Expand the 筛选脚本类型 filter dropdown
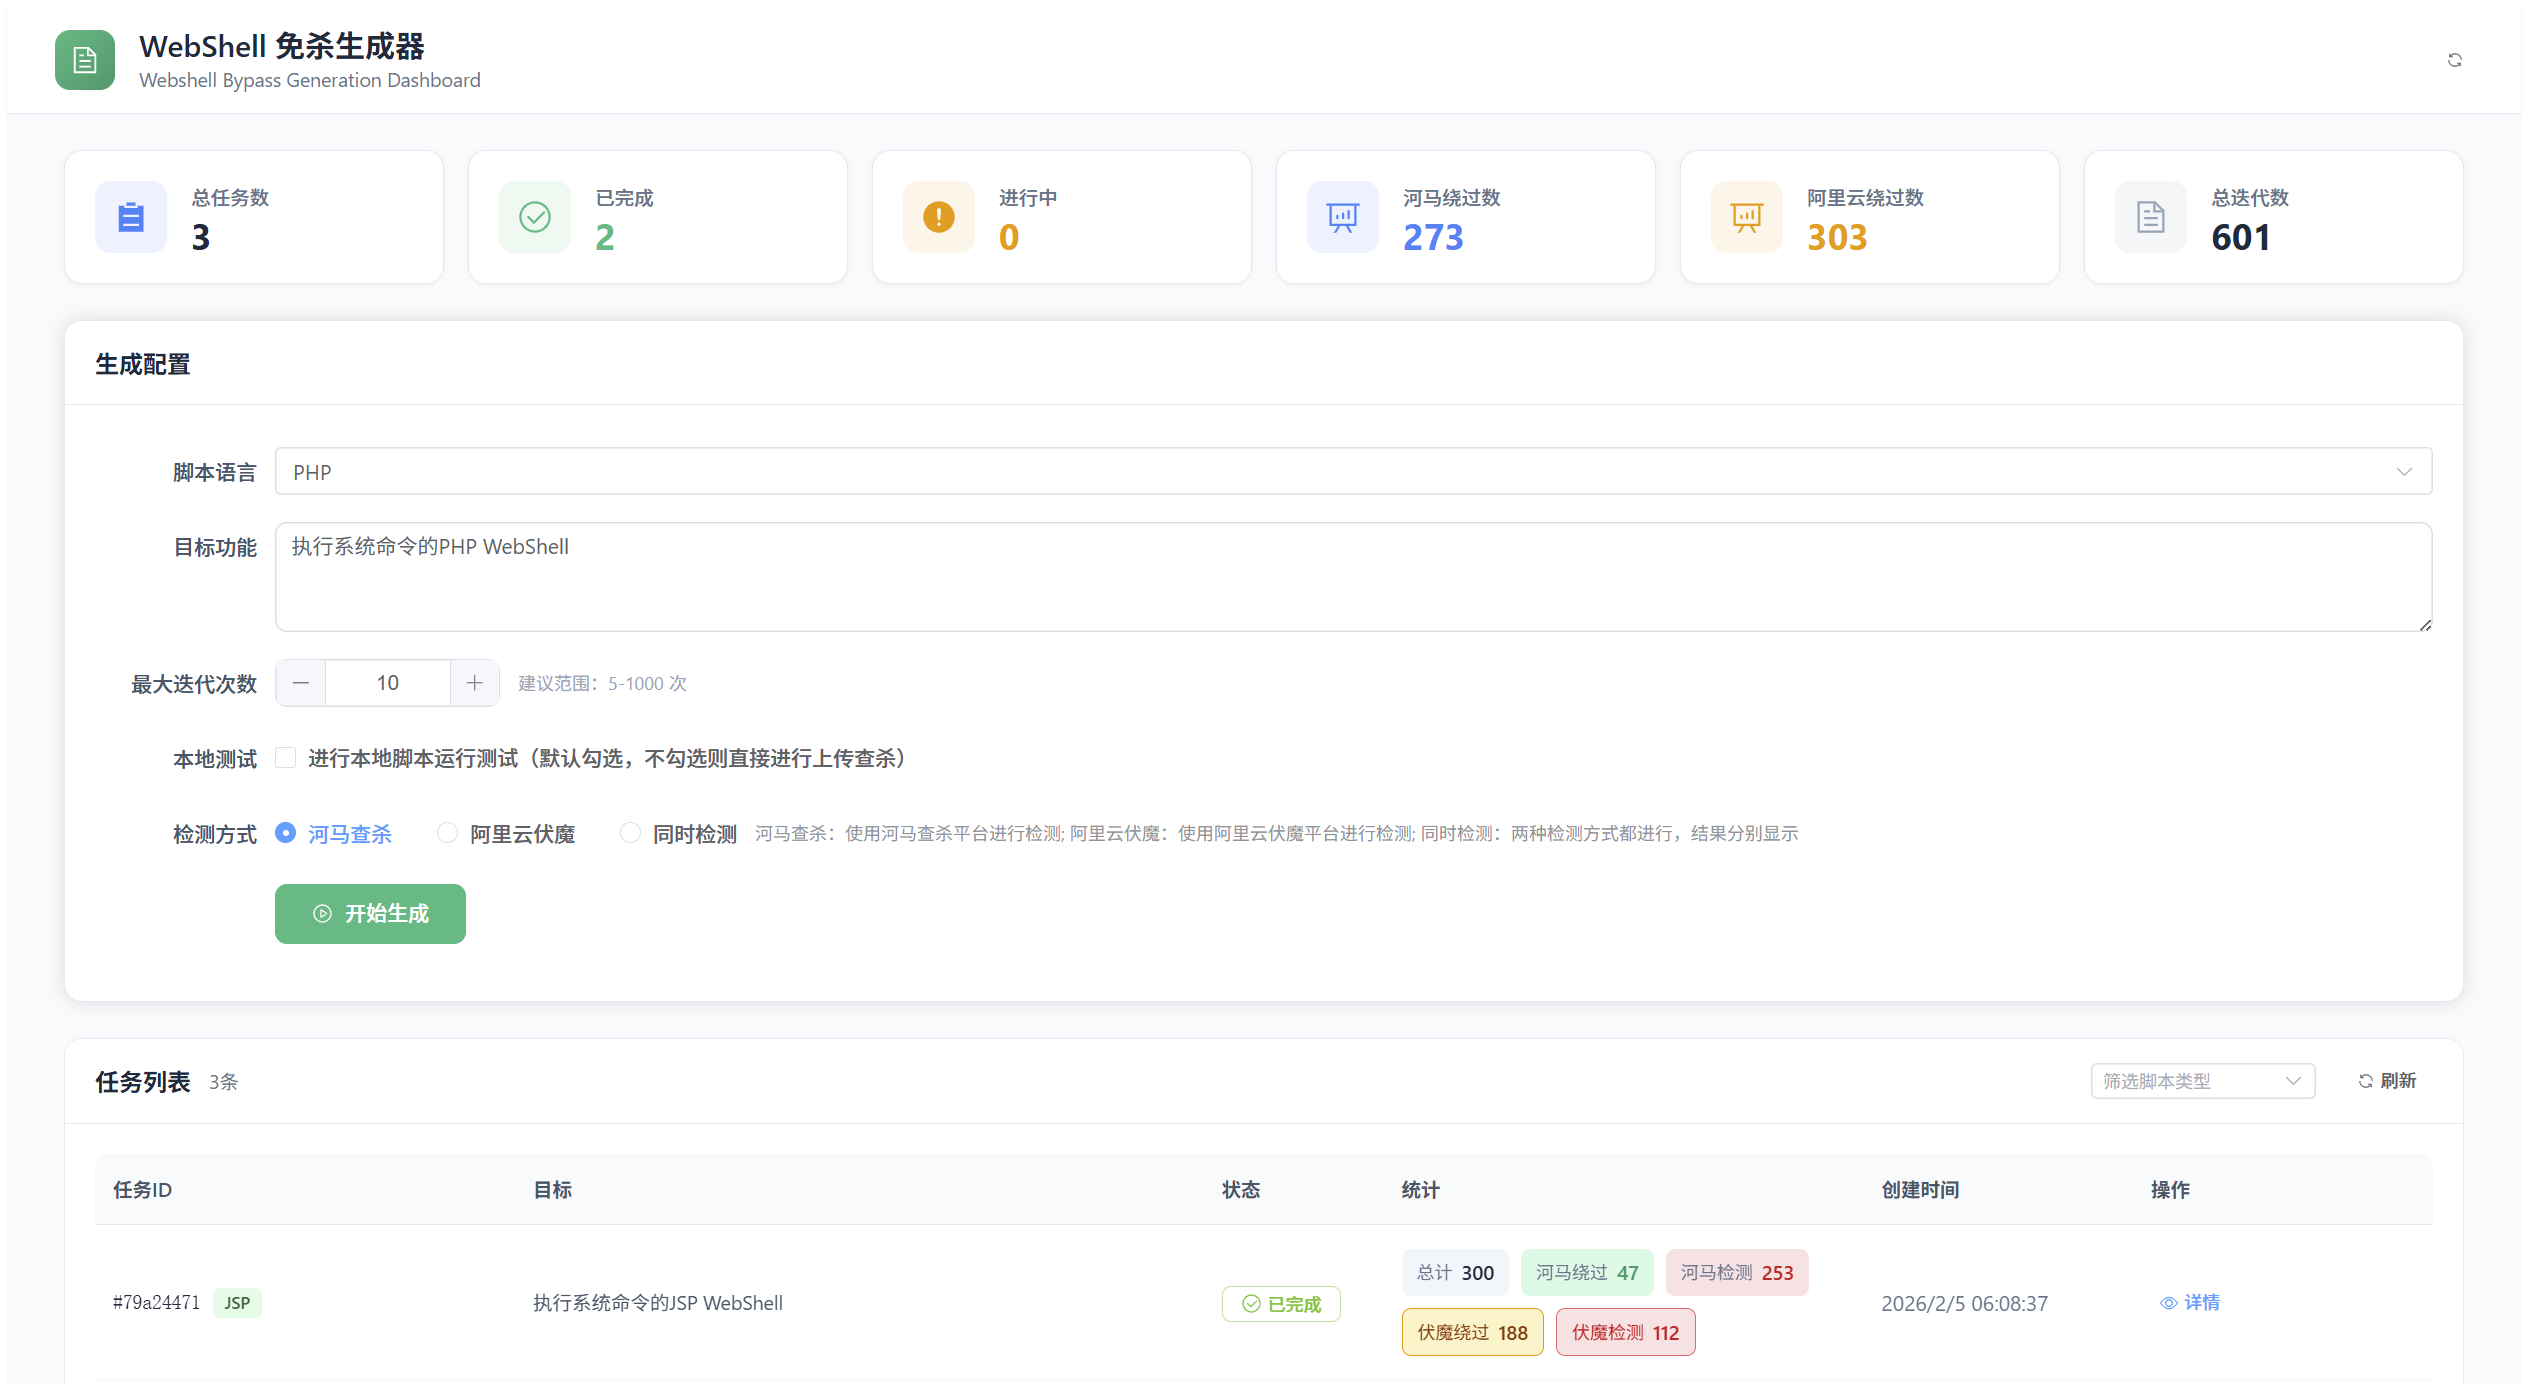This screenshot has height=1384, width=2526. pyautogui.click(x=2202, y=1081)
